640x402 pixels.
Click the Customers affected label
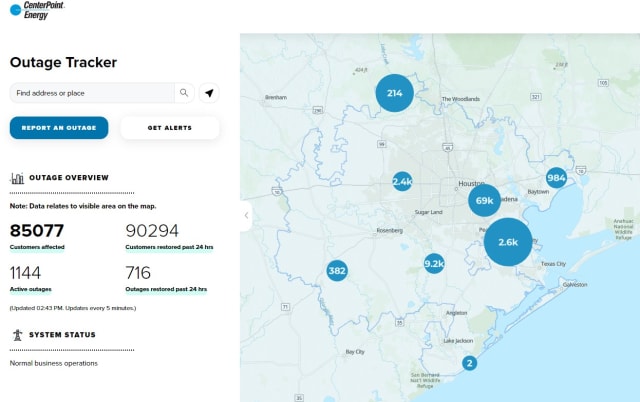[37, 247]
